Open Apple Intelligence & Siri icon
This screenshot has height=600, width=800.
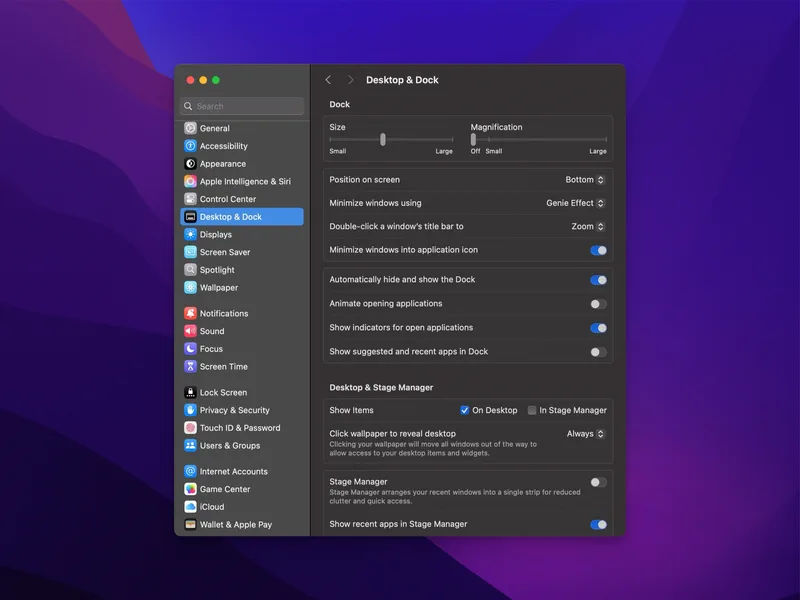pyautogui.click(x=190, y=181)
